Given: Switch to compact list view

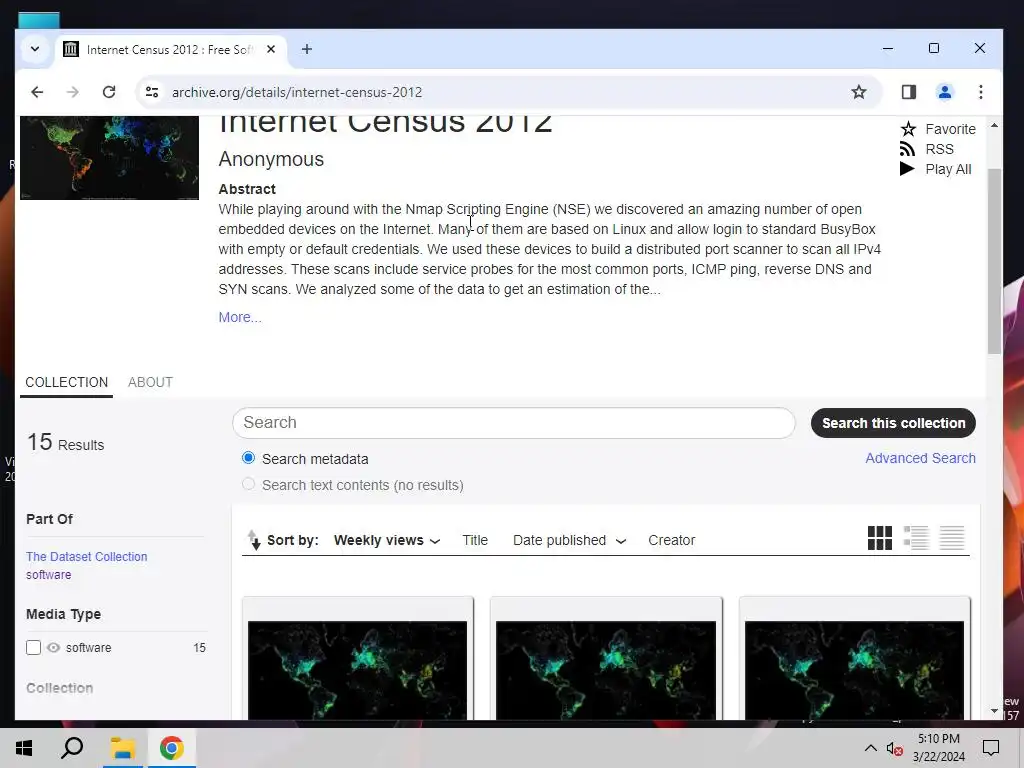Looking at the screenshot, I should coord(952,538).
